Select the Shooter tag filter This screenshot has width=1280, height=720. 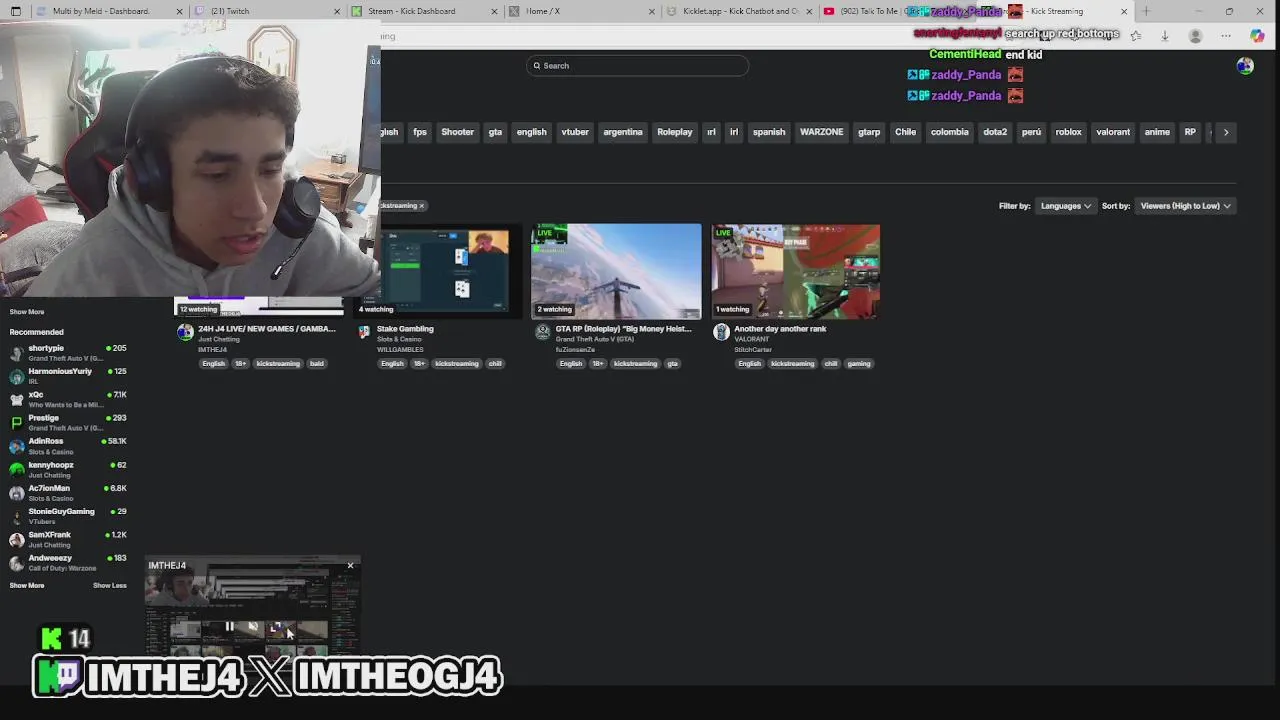click(457, 132)
